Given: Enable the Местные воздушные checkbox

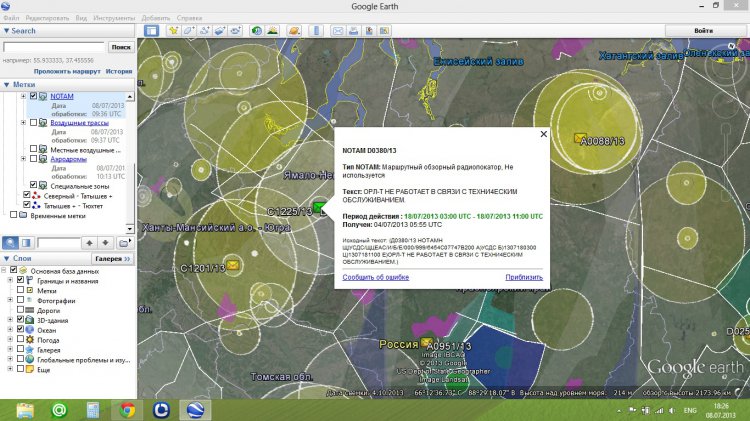Looking at the screenshot, I should pos(33,149).
